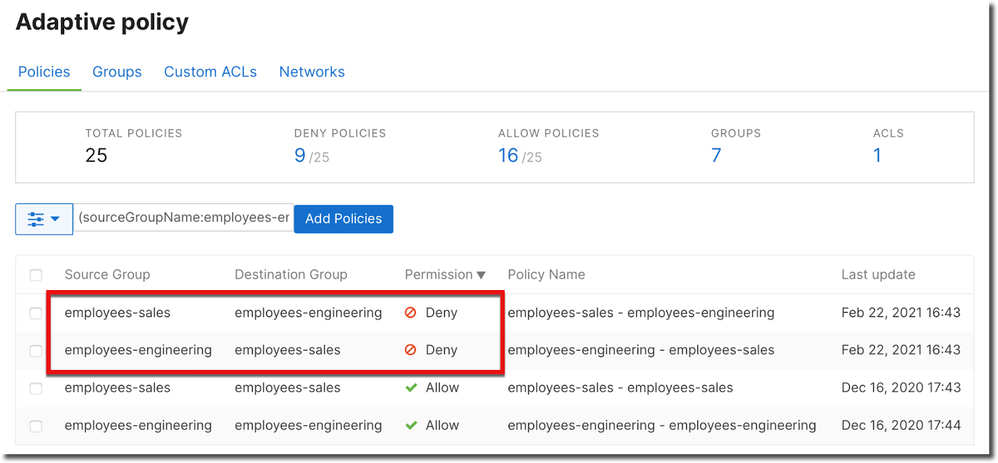998x463 pixels.
Task: Click the groups count 7 link
Action: [x=716, y=155]
